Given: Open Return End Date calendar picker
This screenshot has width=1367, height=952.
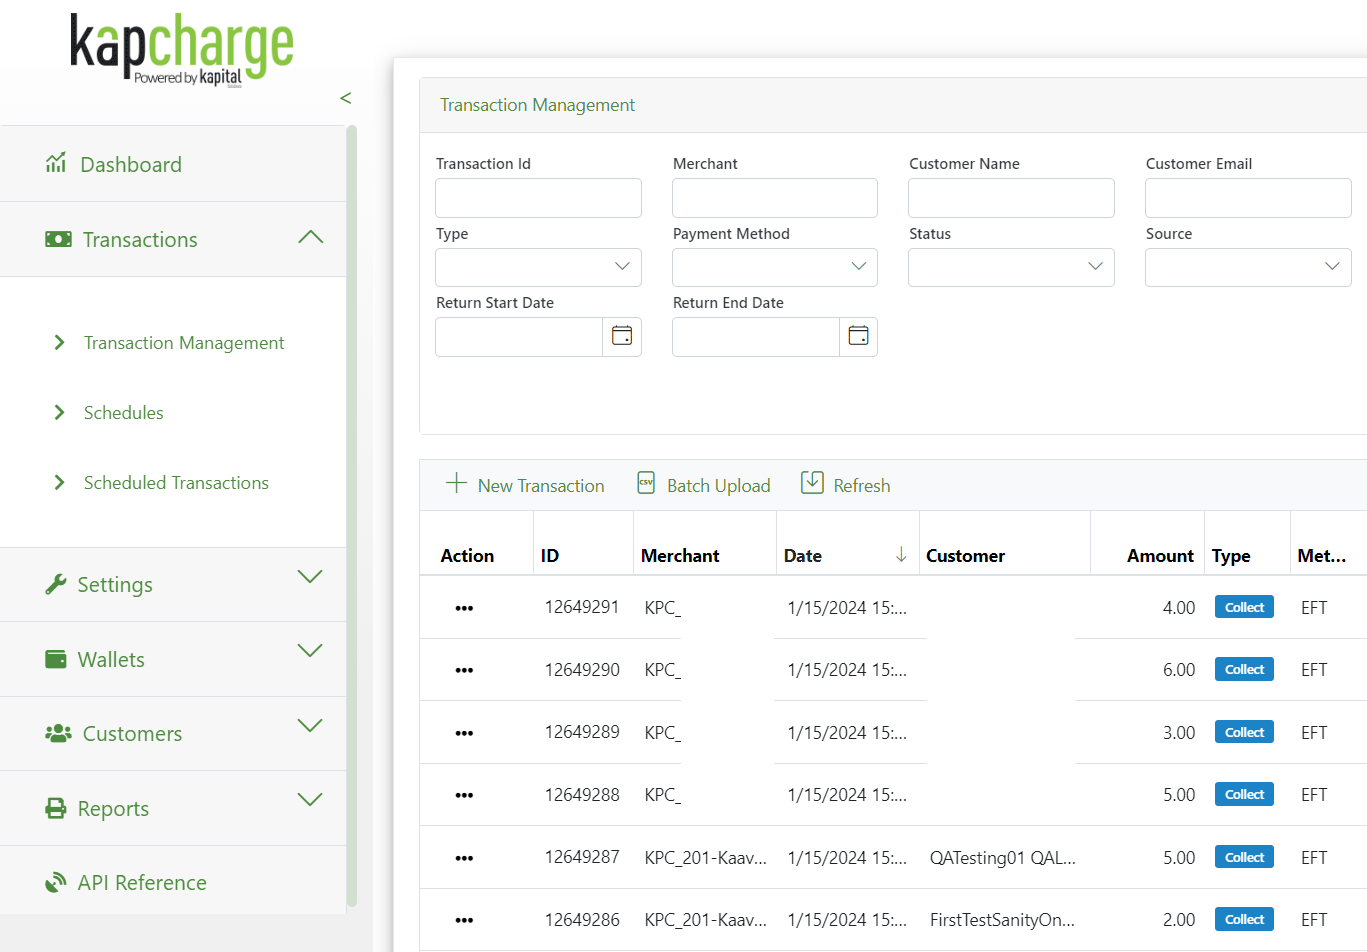Looking at the screenshot, I should [x=858, y=337].
